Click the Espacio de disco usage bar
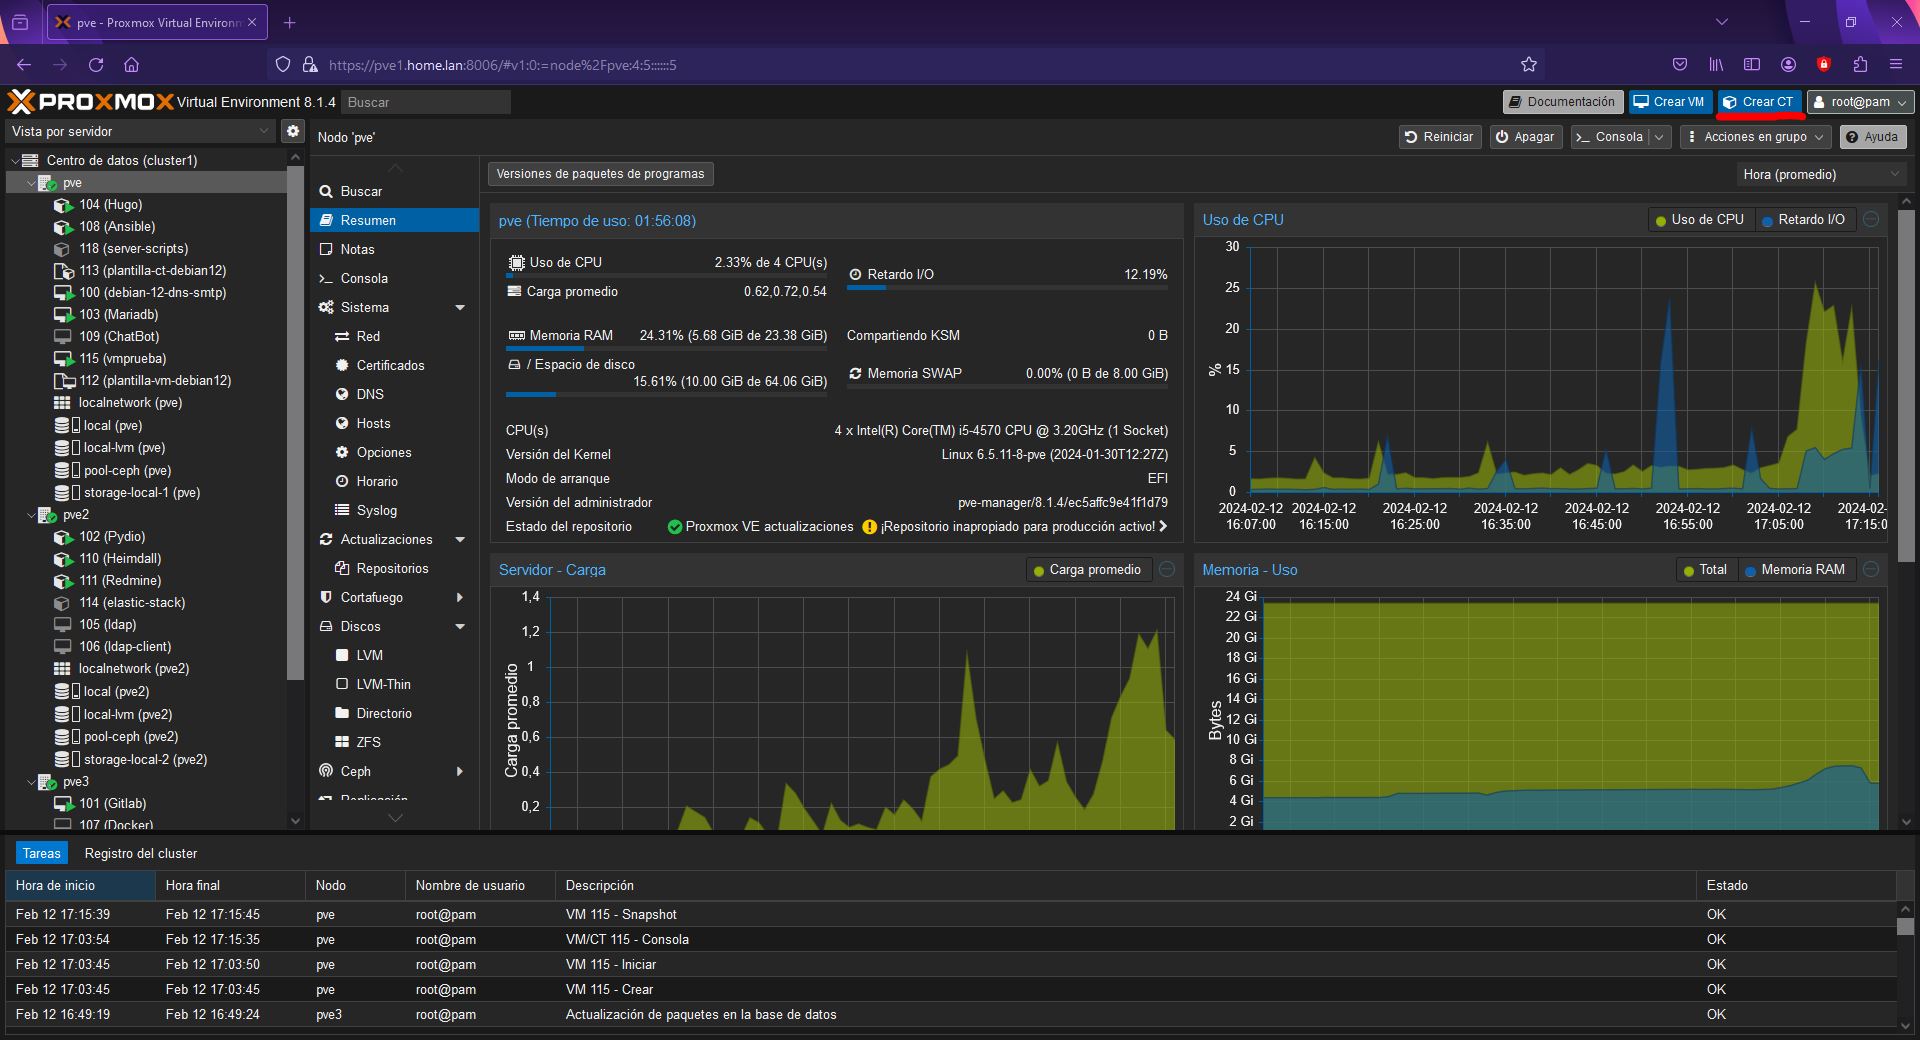This screenshot has height=1040, width=1920. pyautogui.click(x=667, y=395)
